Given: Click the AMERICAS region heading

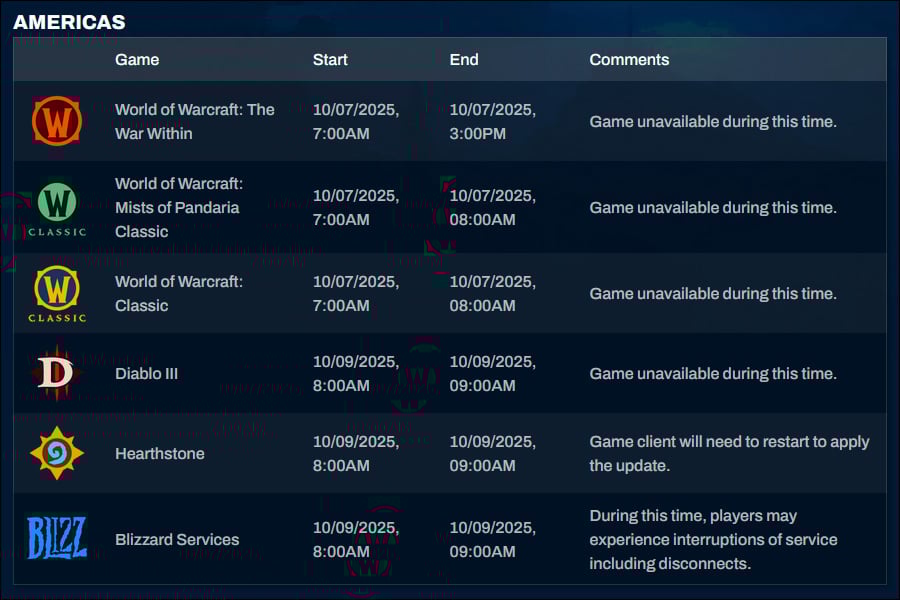Looking at the screenshot, I should tap(69, 22).
